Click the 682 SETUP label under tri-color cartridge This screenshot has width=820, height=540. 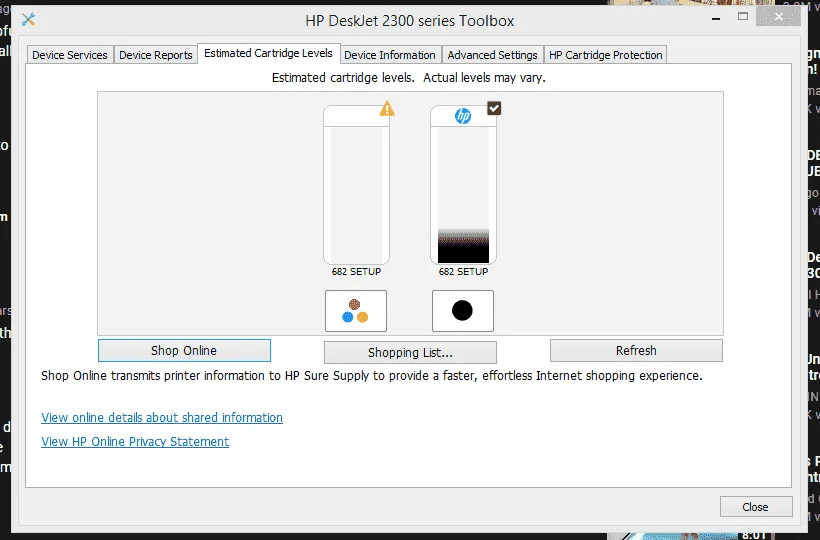tap(356, 271)
